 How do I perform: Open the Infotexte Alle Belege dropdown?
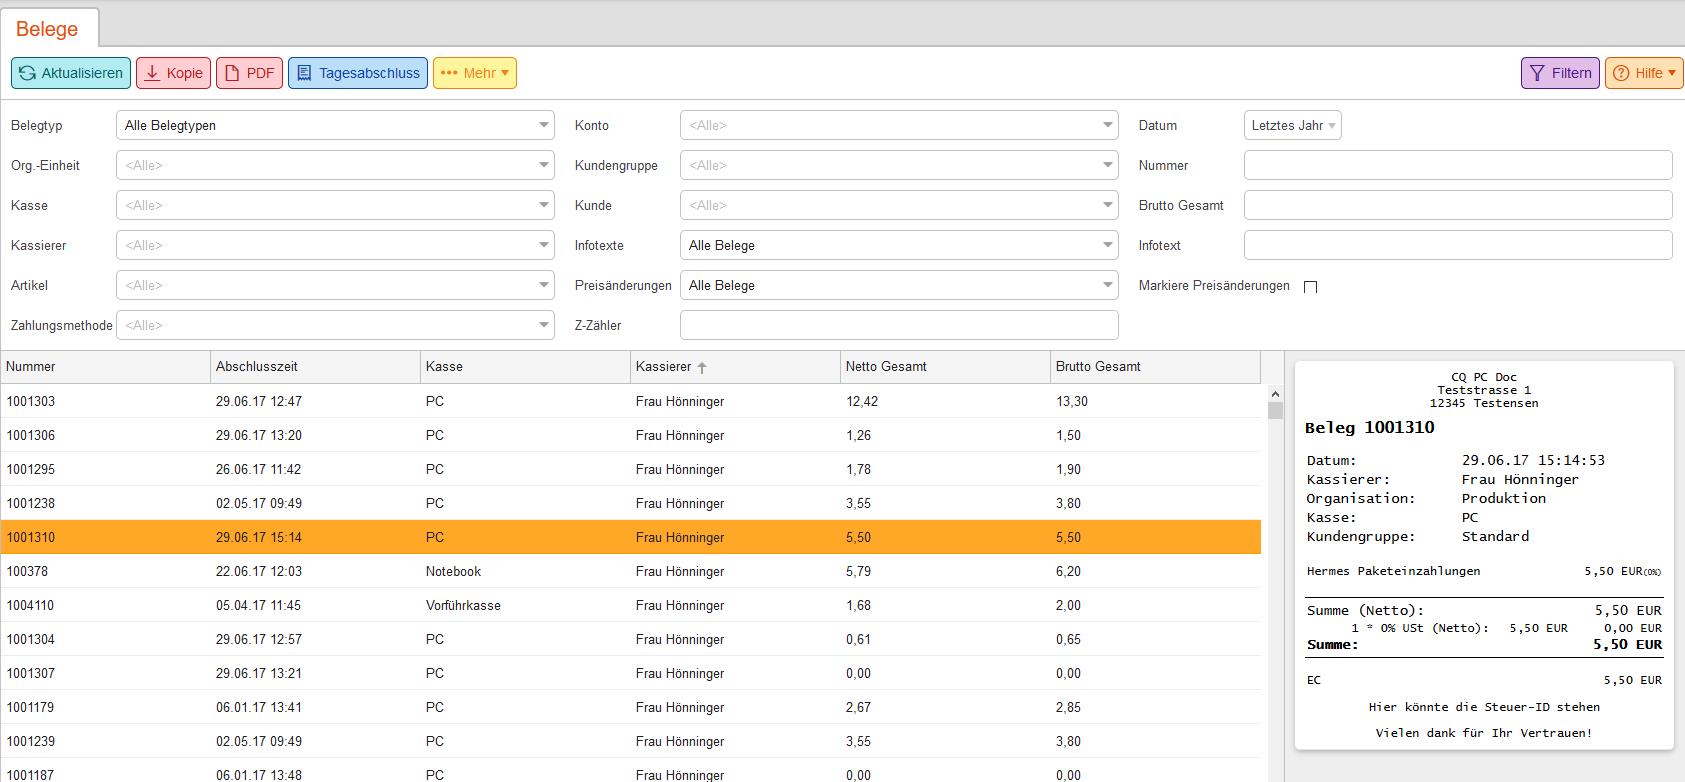(x=1107, y=245)
